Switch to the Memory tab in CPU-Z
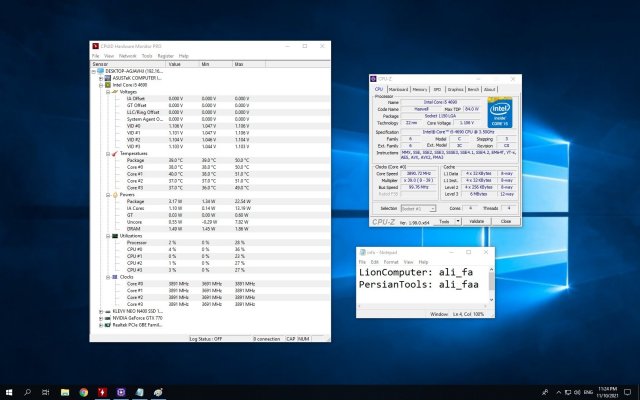The height and width of the screenshot is (400, 640). (419, 89)
